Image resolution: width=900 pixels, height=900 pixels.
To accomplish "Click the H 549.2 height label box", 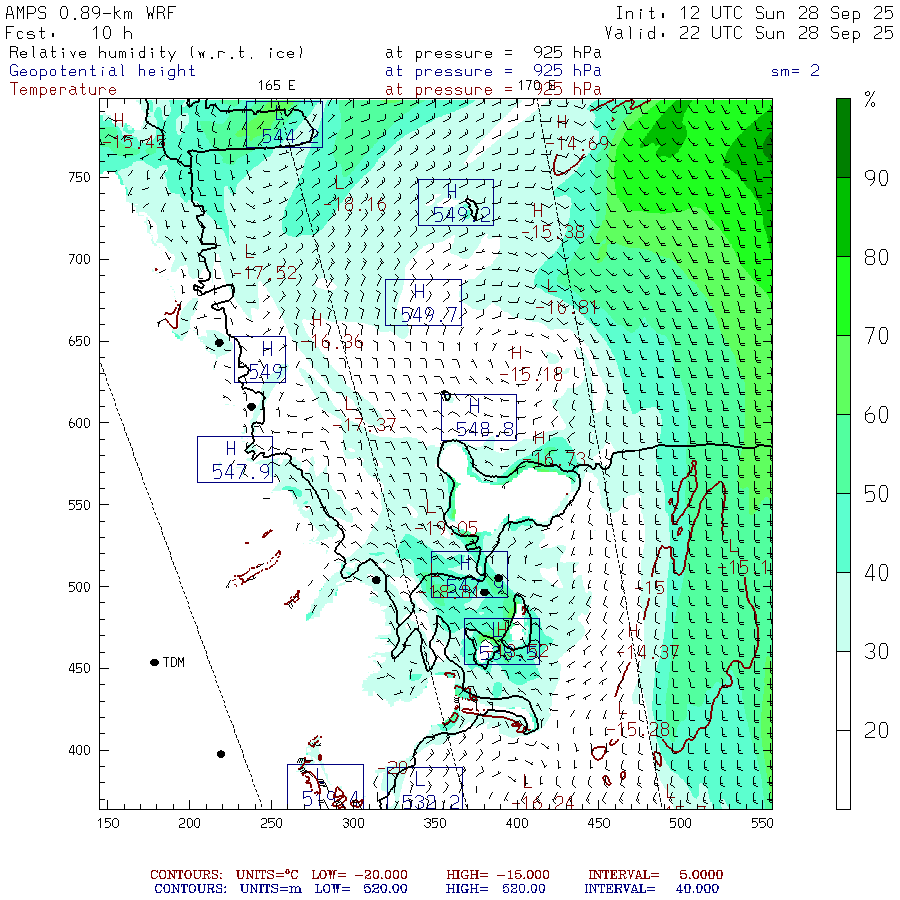I will coord(455,202).
